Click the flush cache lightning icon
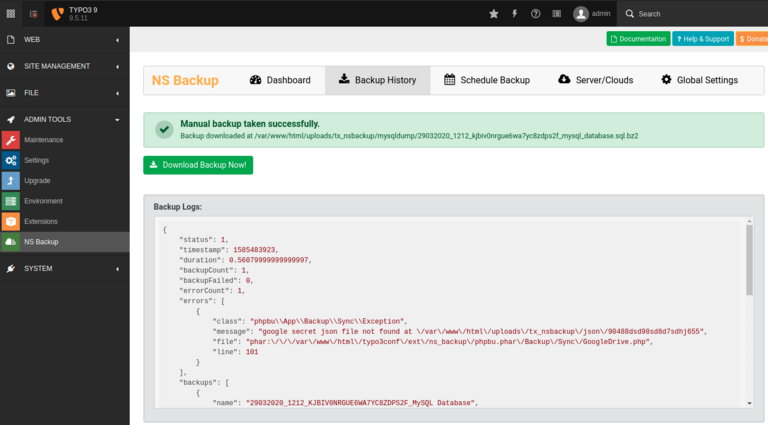This screenshot has width=768, height=425. 515,14
